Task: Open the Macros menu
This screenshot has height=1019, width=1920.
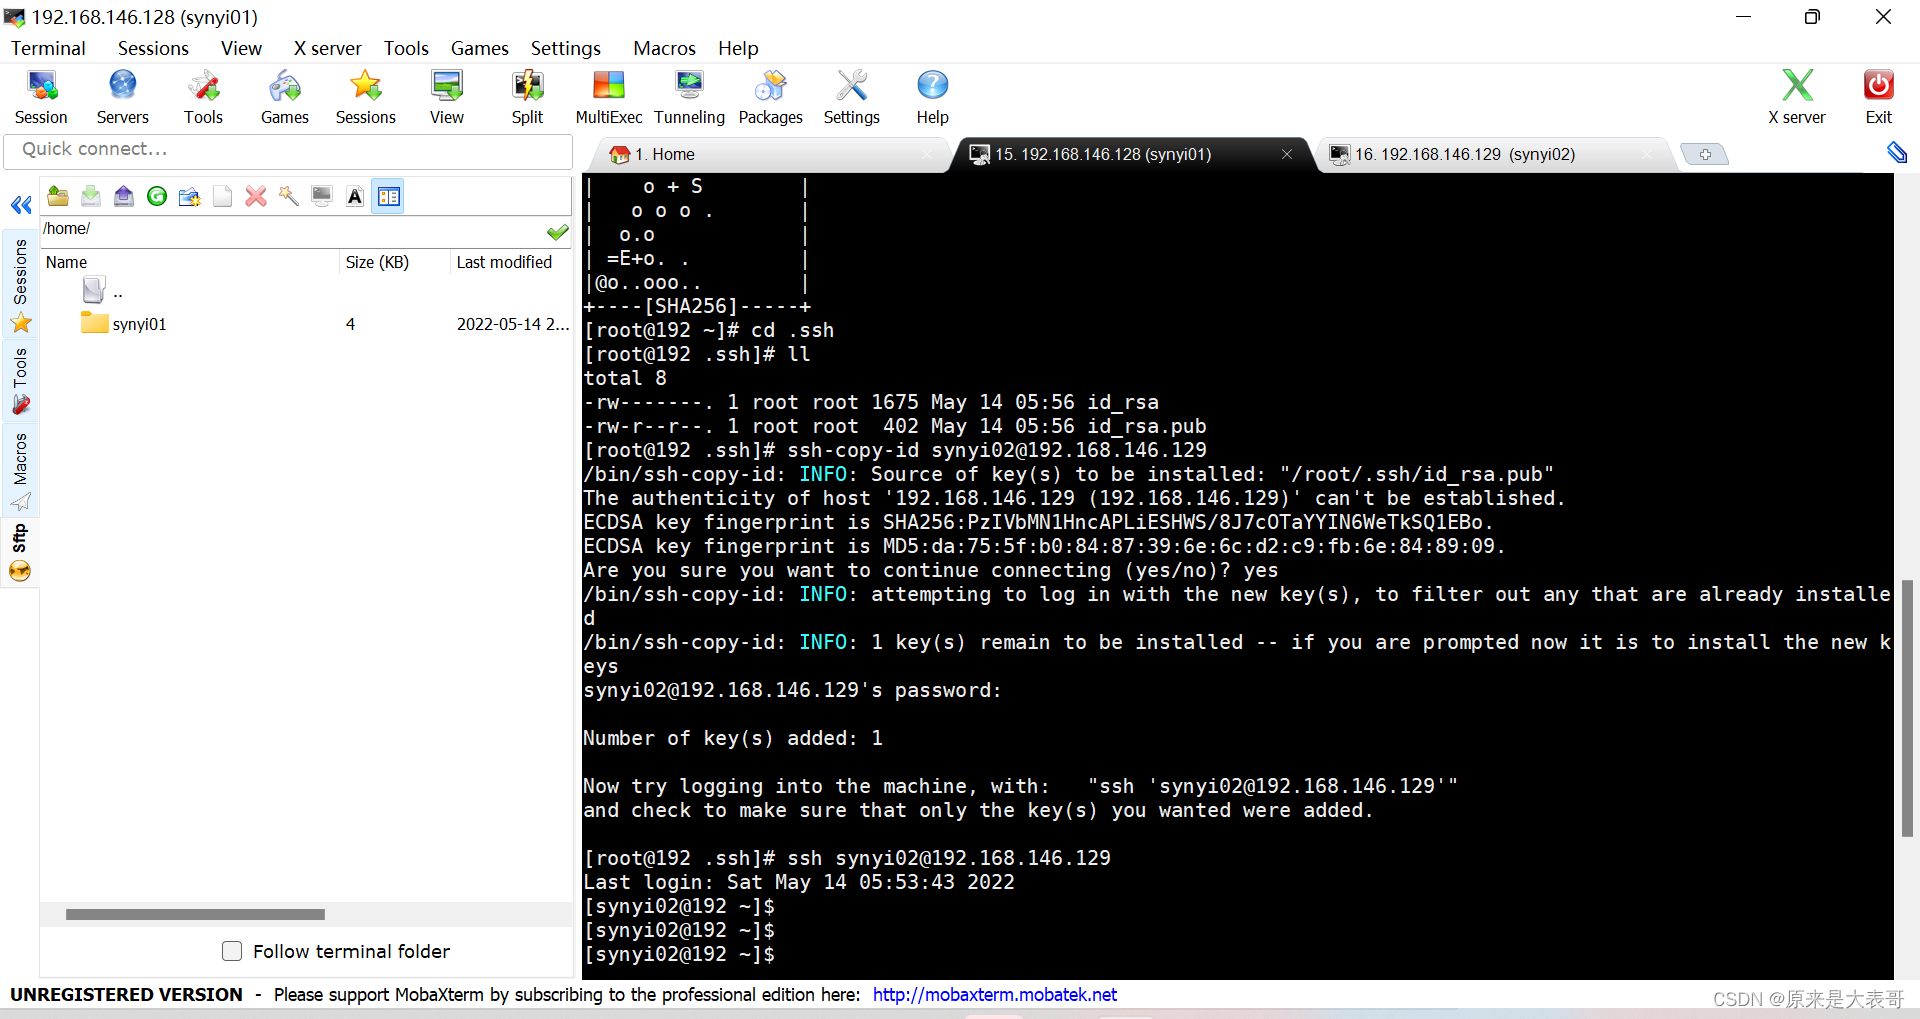Action: click(x=664, y=48)
